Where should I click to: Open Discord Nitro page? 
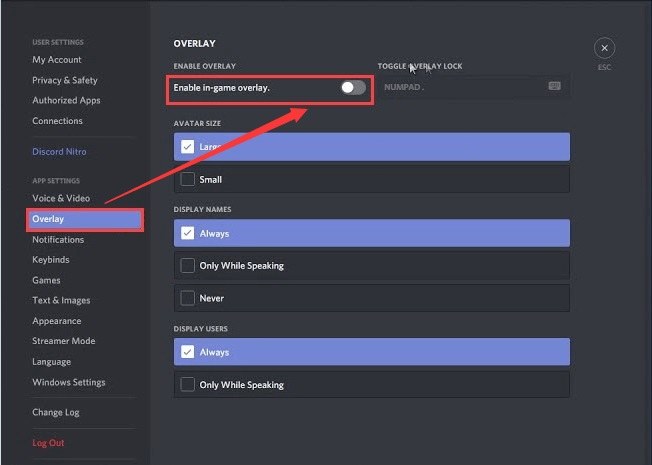click(59, 152)
